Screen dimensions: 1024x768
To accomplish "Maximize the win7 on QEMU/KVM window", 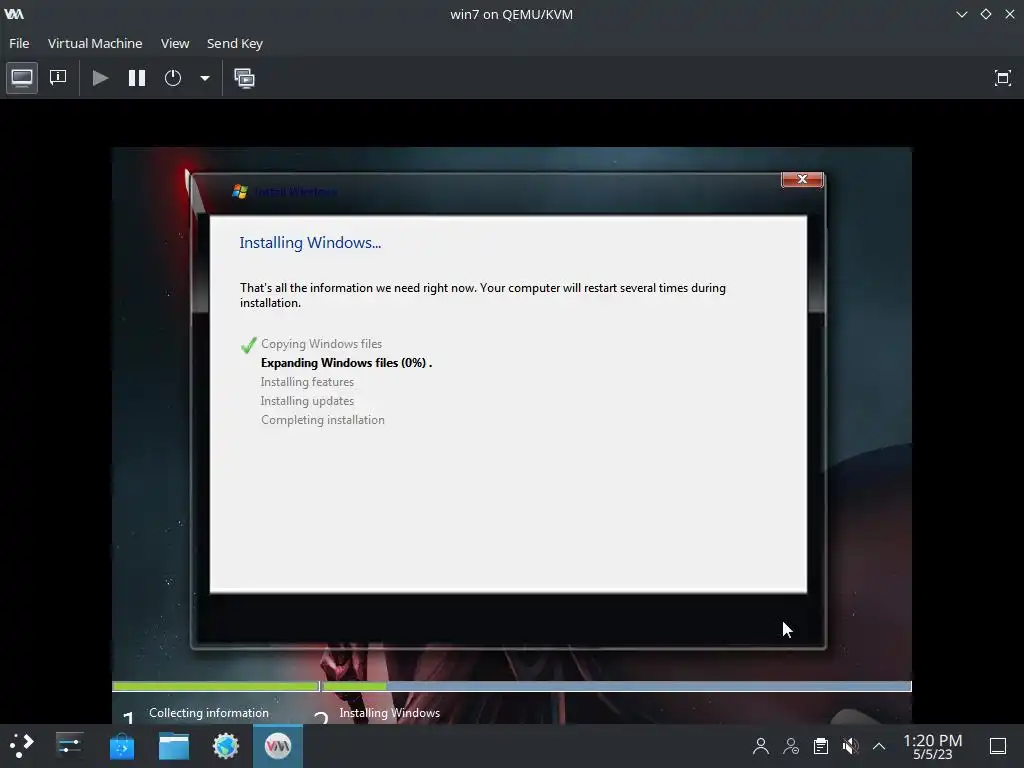I will (x=985, y=14).
